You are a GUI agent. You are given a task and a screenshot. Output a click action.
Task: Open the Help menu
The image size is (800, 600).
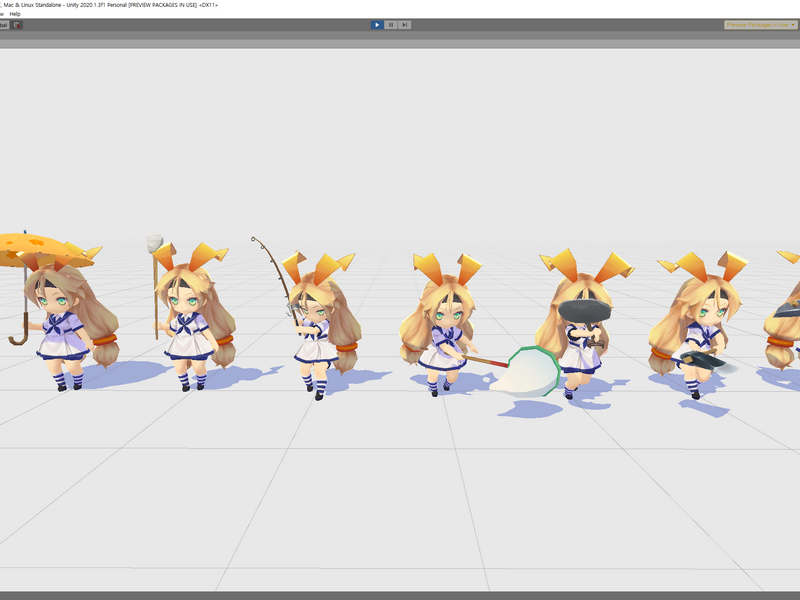[15, 14]
